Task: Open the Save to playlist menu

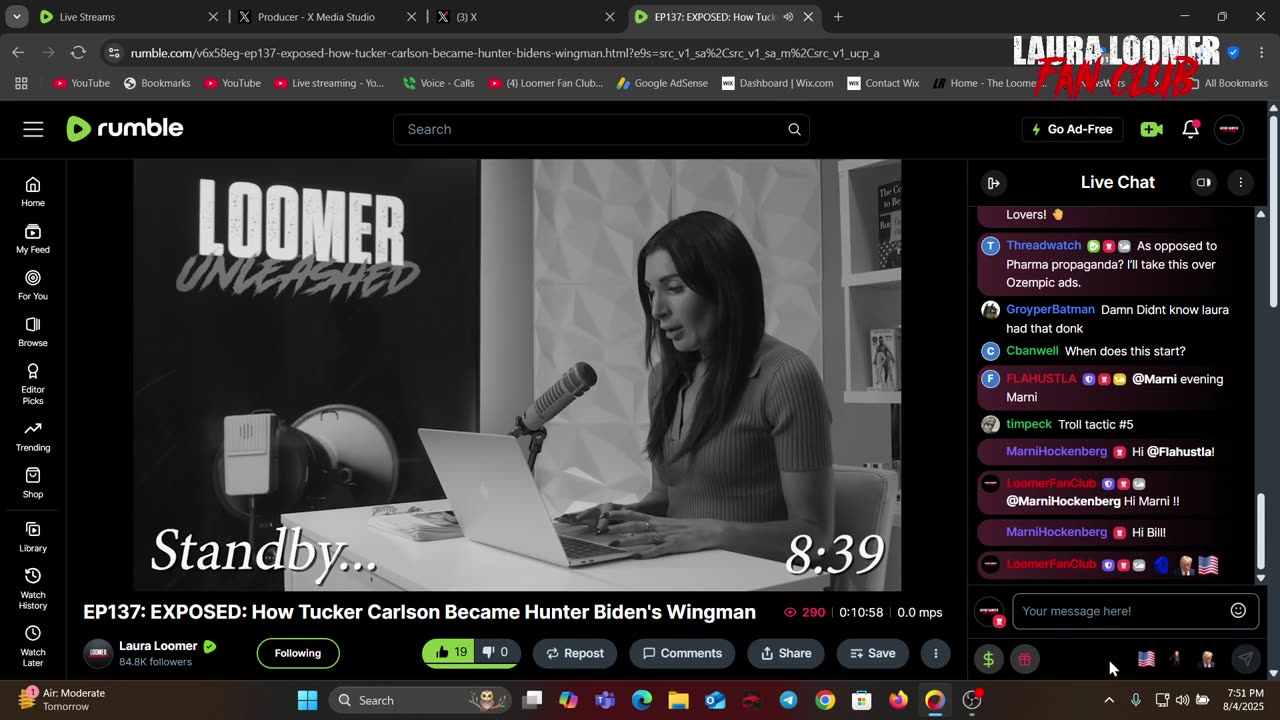Action: coord(873,653)
